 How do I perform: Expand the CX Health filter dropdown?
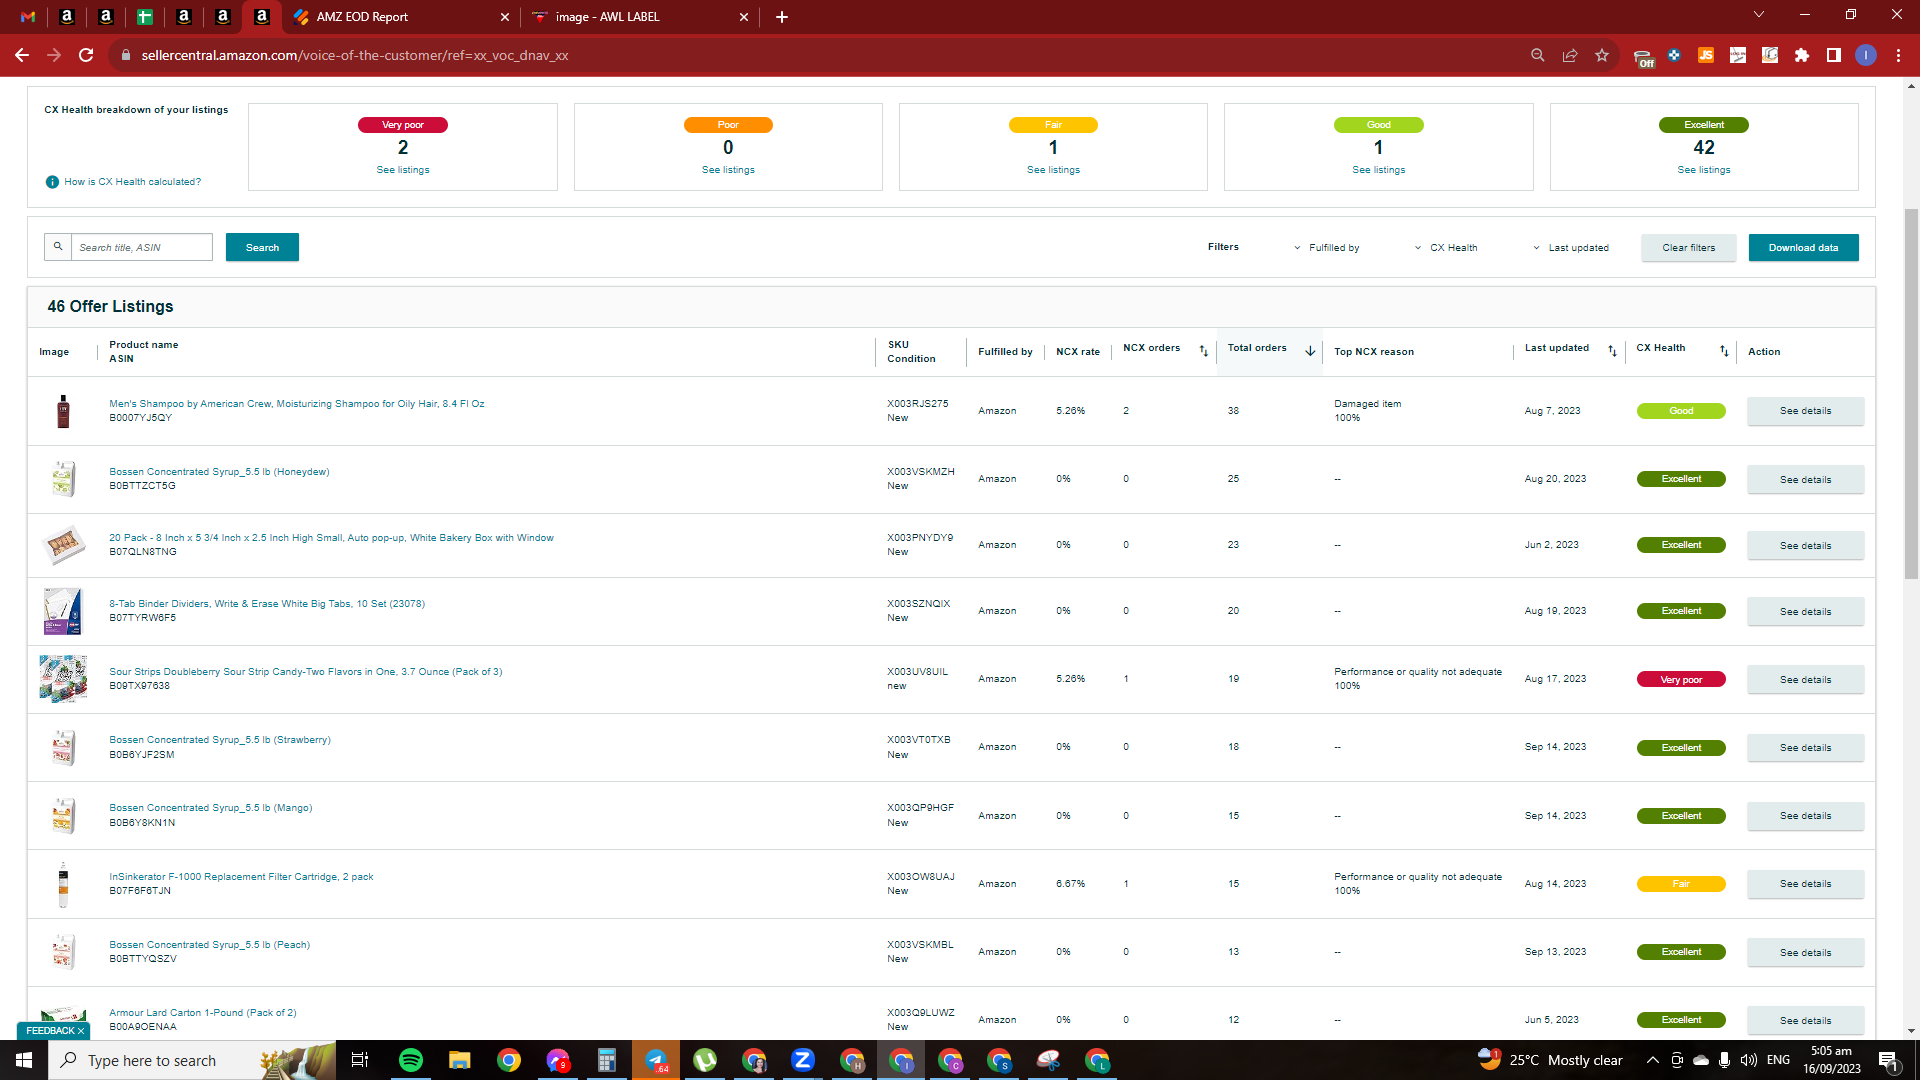point(1446,248)
